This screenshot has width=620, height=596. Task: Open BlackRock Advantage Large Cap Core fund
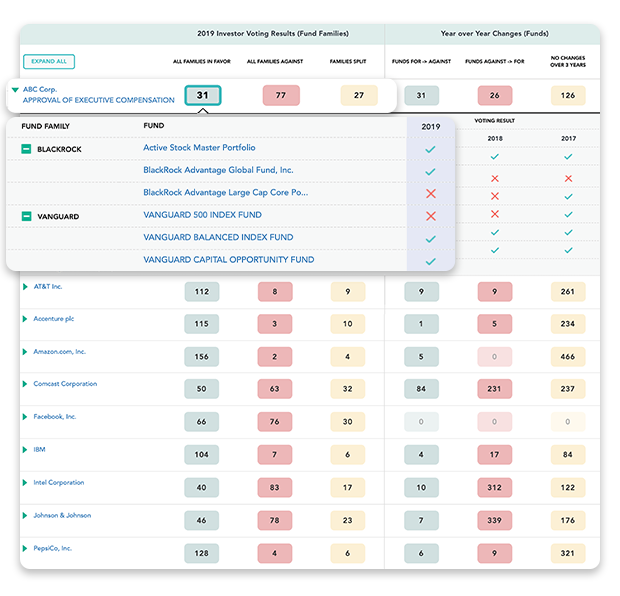click(225, 193)
